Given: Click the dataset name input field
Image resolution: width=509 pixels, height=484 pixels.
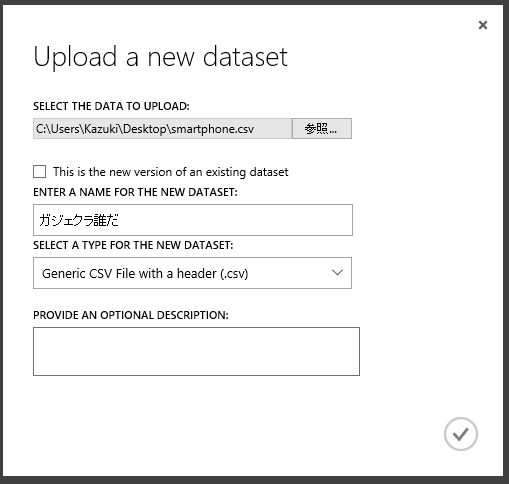Looking at the screenshot, I should pyautogui.click(x=193, y=220).
